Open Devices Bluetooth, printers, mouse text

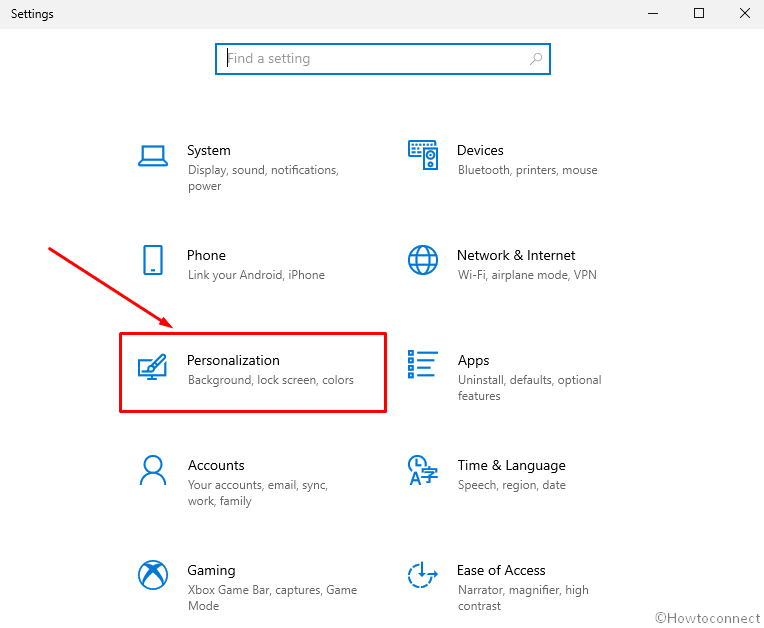[x=527, y=170]
